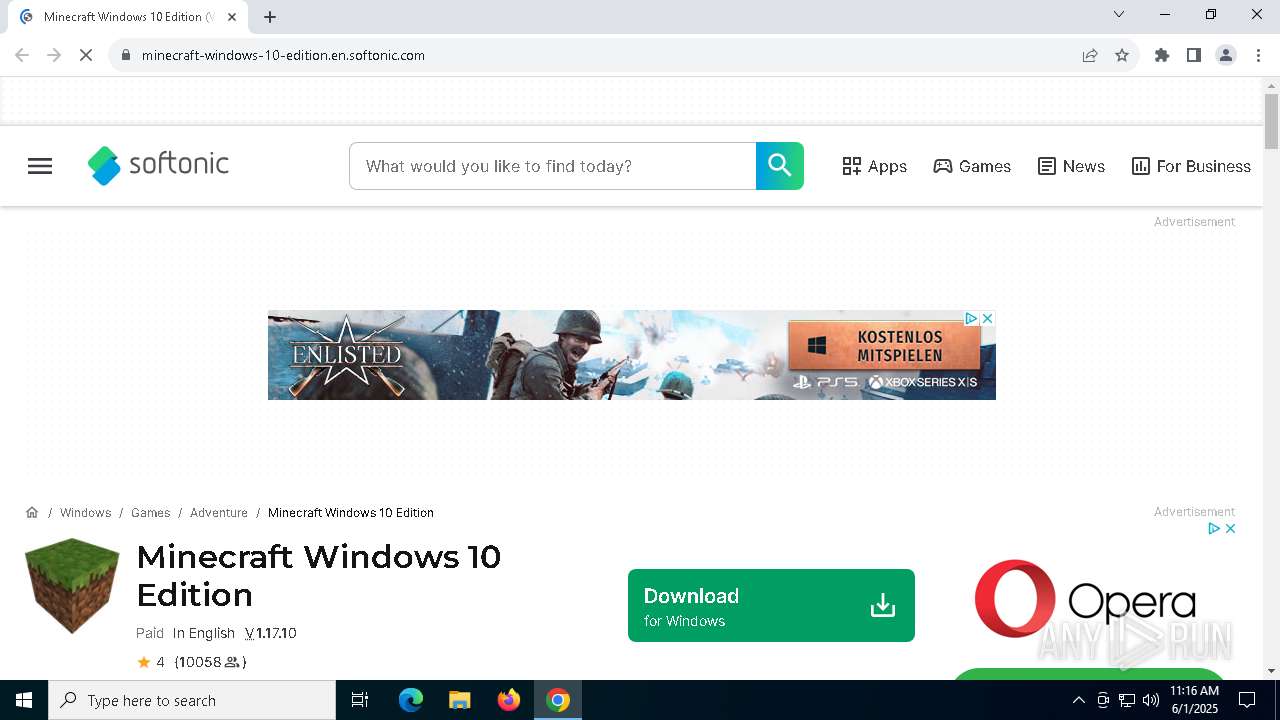Open the News section
This screenshot has width=1280, height=720.
pos(1071,166)
